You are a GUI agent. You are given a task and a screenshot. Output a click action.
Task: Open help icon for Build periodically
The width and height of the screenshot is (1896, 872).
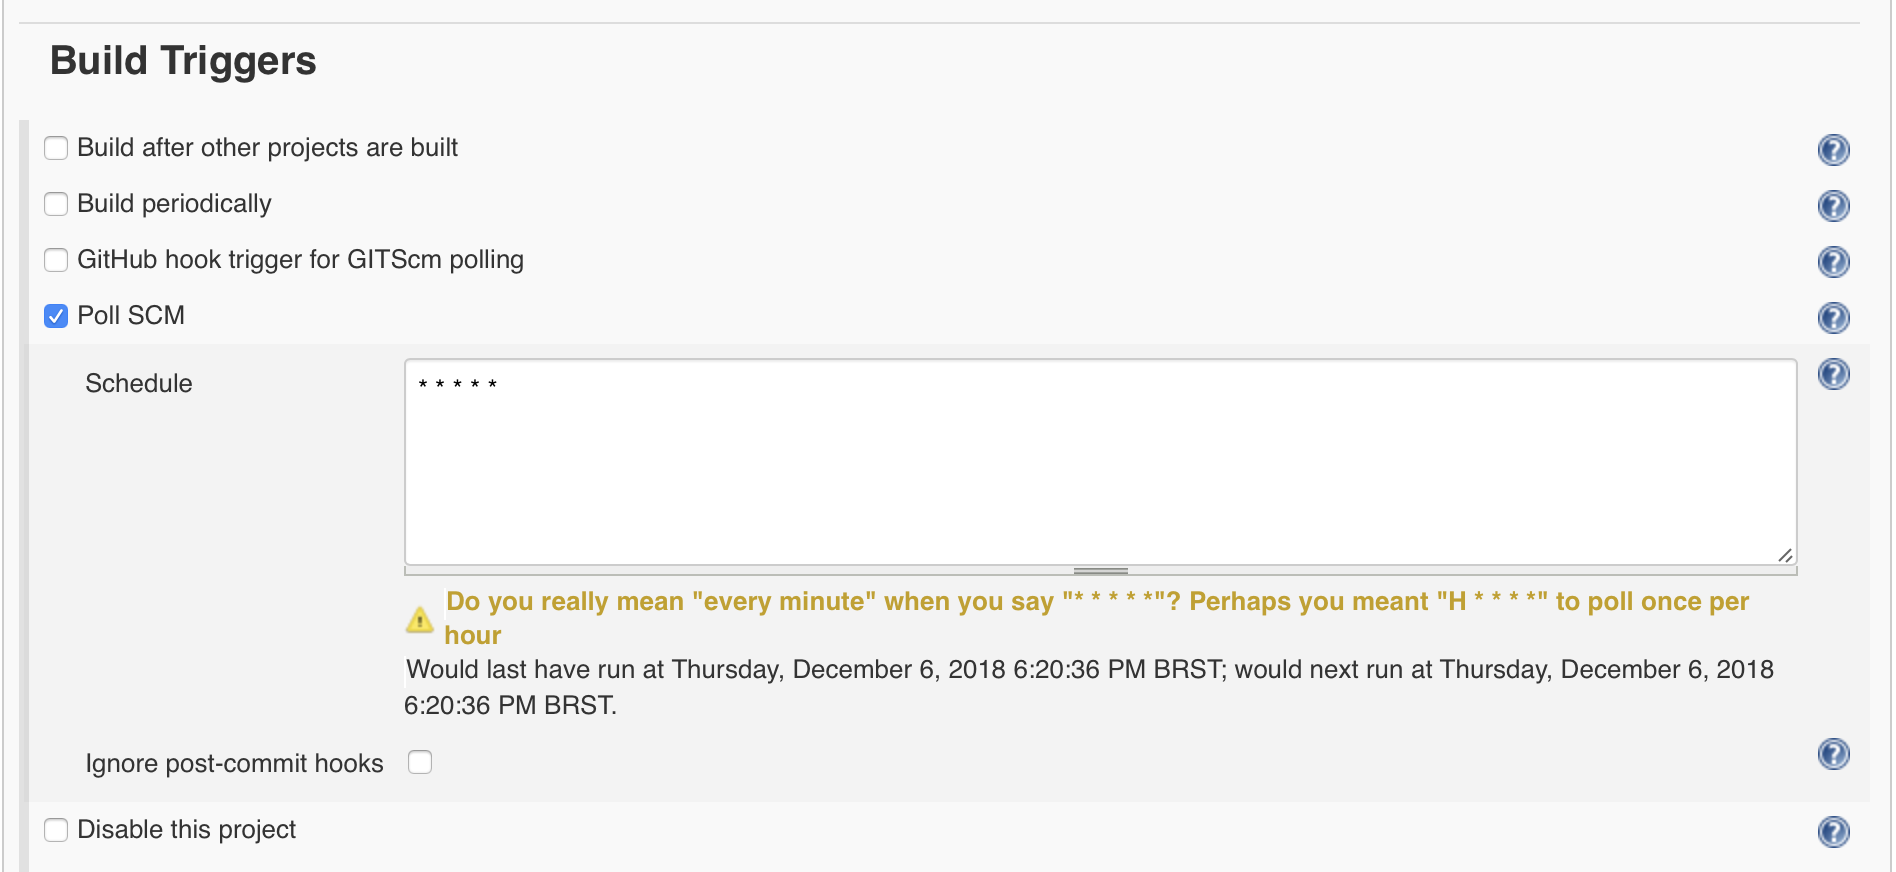[1833, 206]
